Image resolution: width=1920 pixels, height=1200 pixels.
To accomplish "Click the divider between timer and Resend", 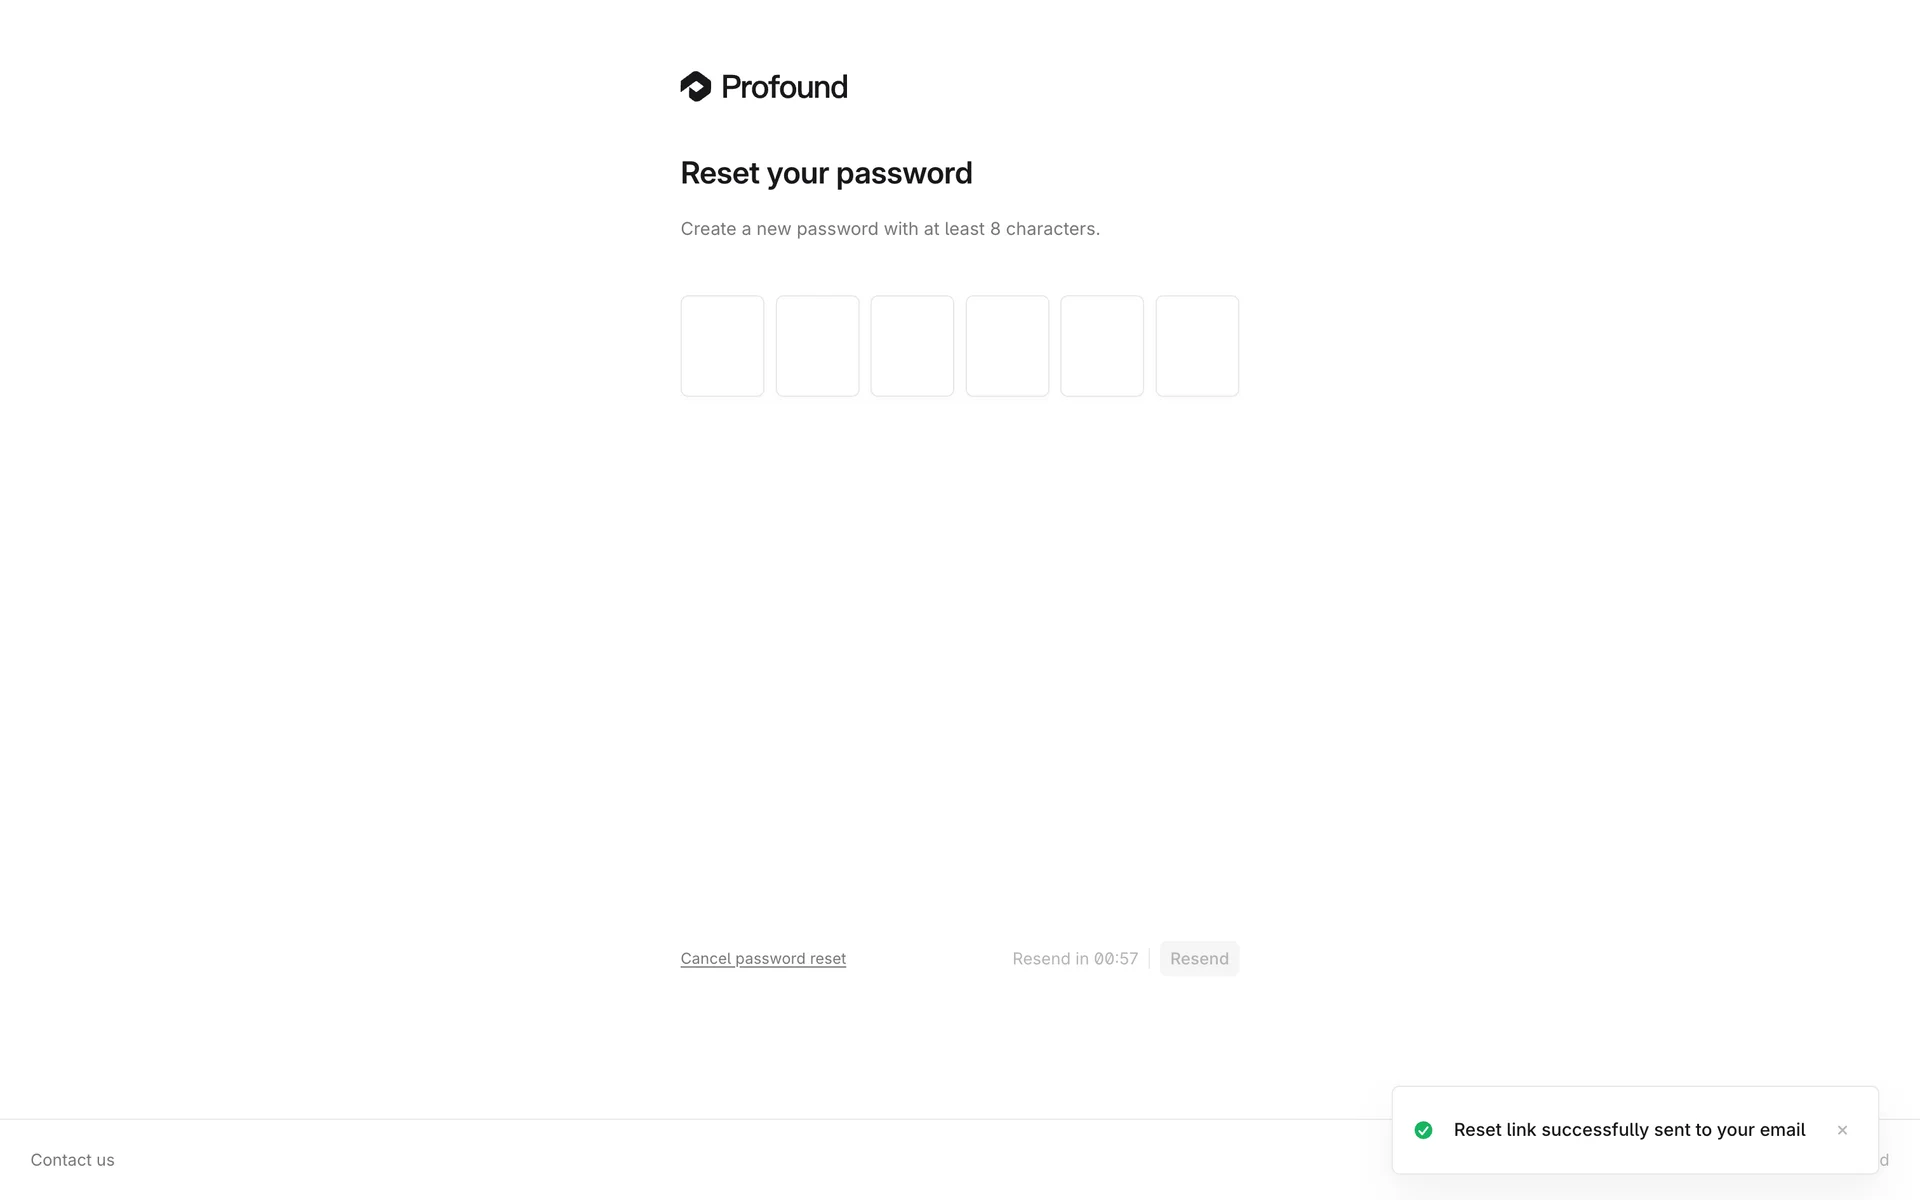I will [1149, 958].
